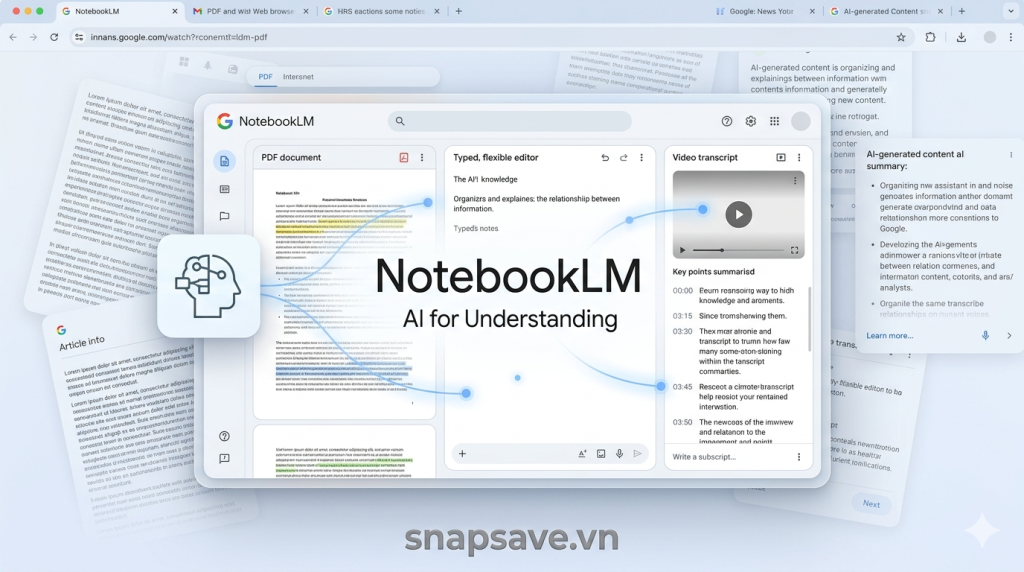The height and width of the screenshot is (572, 1024).
Task: Click the text format icon in editor bar
Action: click(x=582, y=454)
